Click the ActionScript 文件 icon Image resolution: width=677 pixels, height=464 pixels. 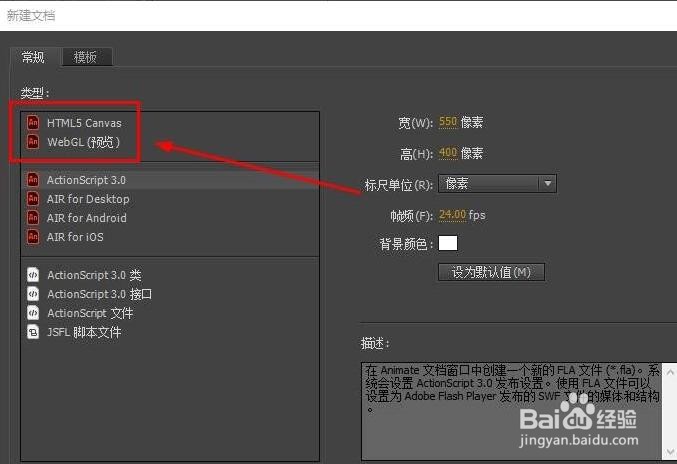(33, 313)
